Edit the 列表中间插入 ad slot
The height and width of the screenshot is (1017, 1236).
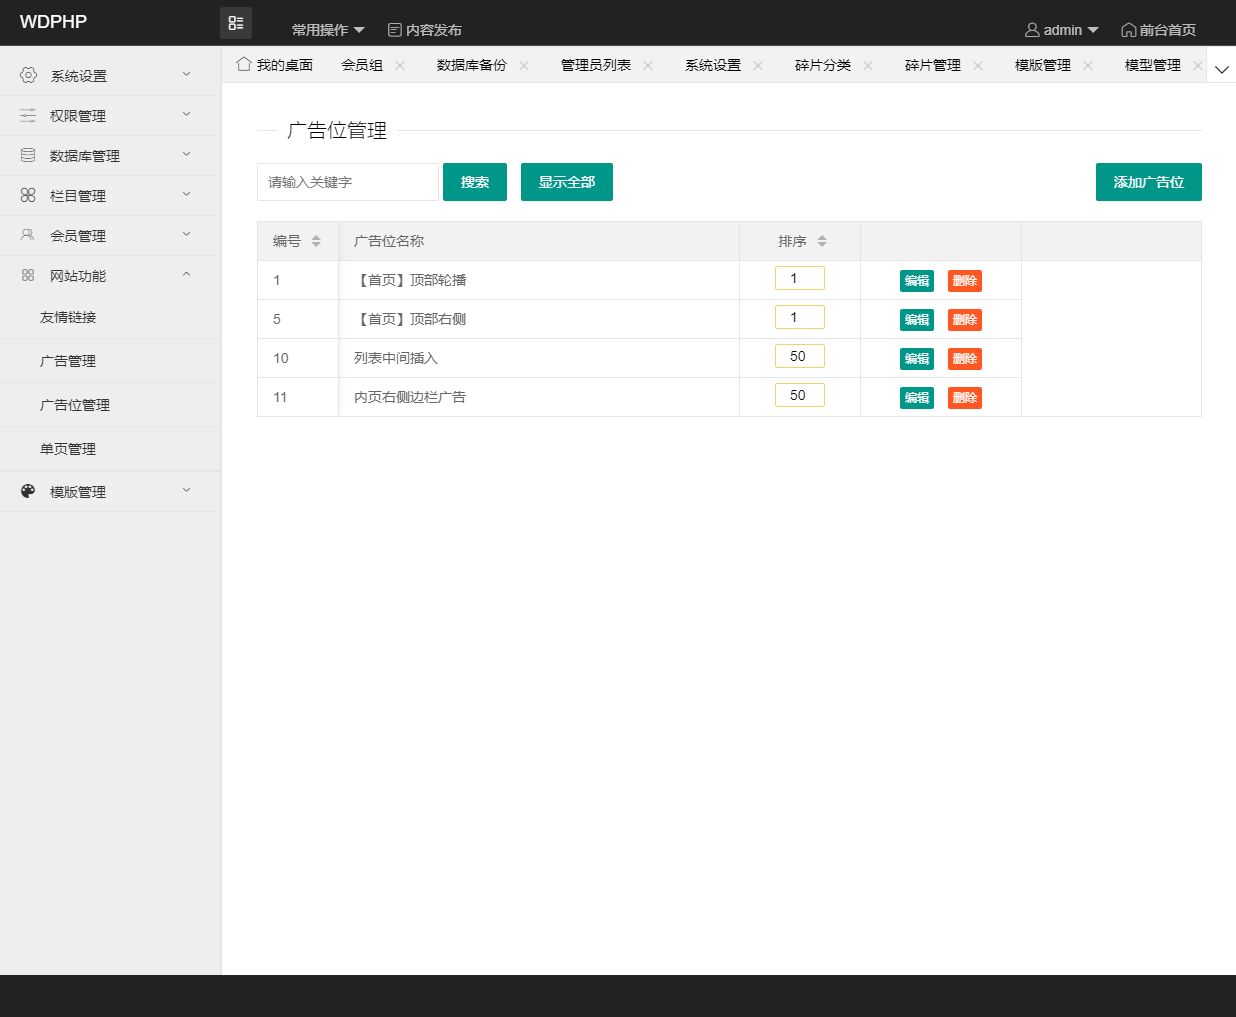coord(917,359)
